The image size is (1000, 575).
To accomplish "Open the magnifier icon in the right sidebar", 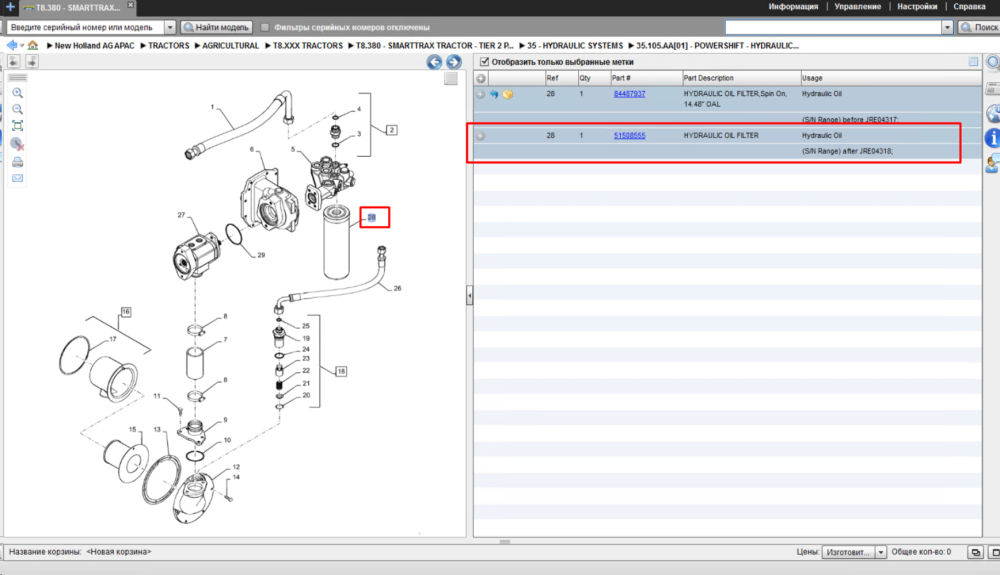I will tap(993, 62).
